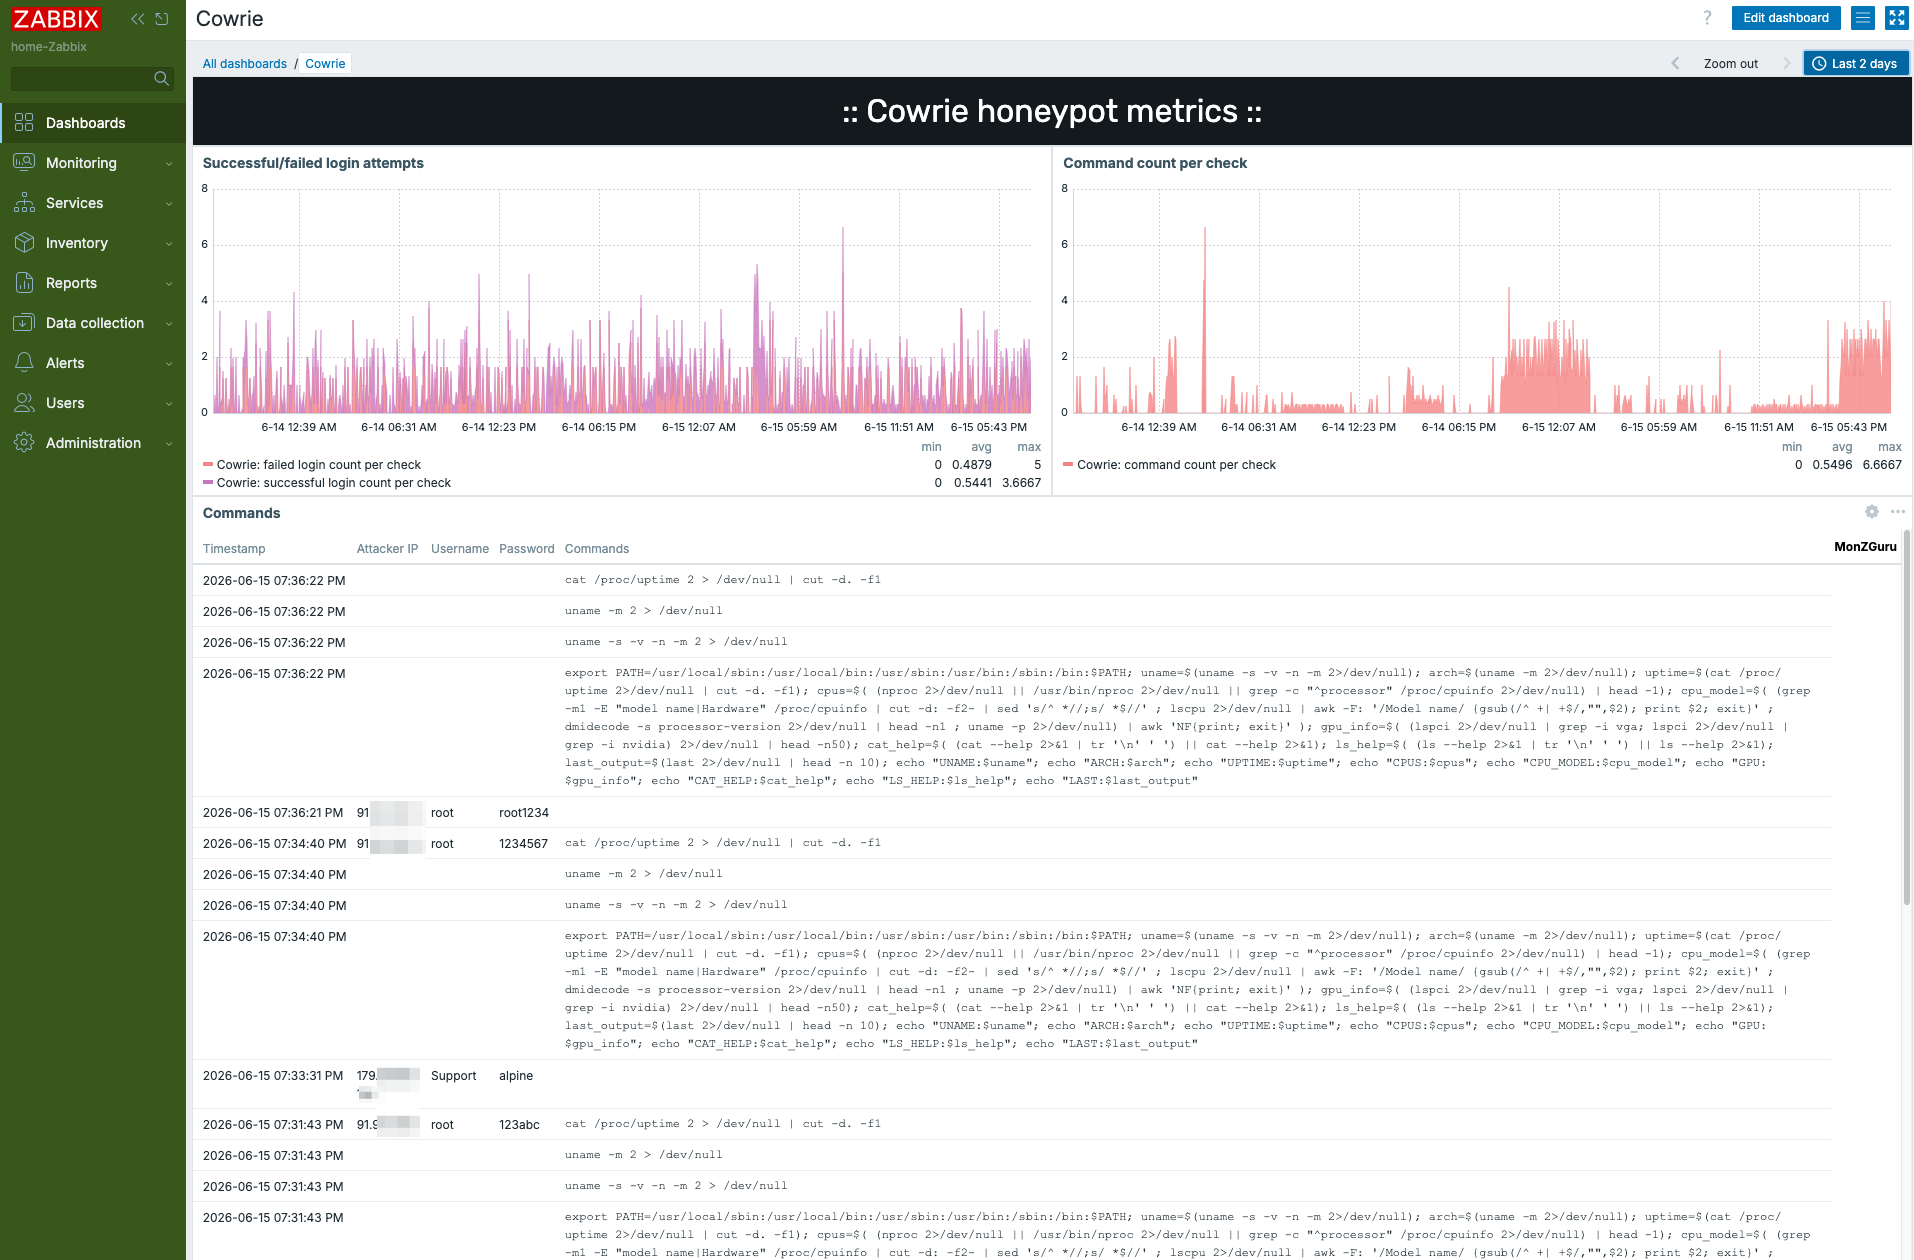
Task: Open the Services menu item
Action: pyautogui.click(x=93, y=203)
